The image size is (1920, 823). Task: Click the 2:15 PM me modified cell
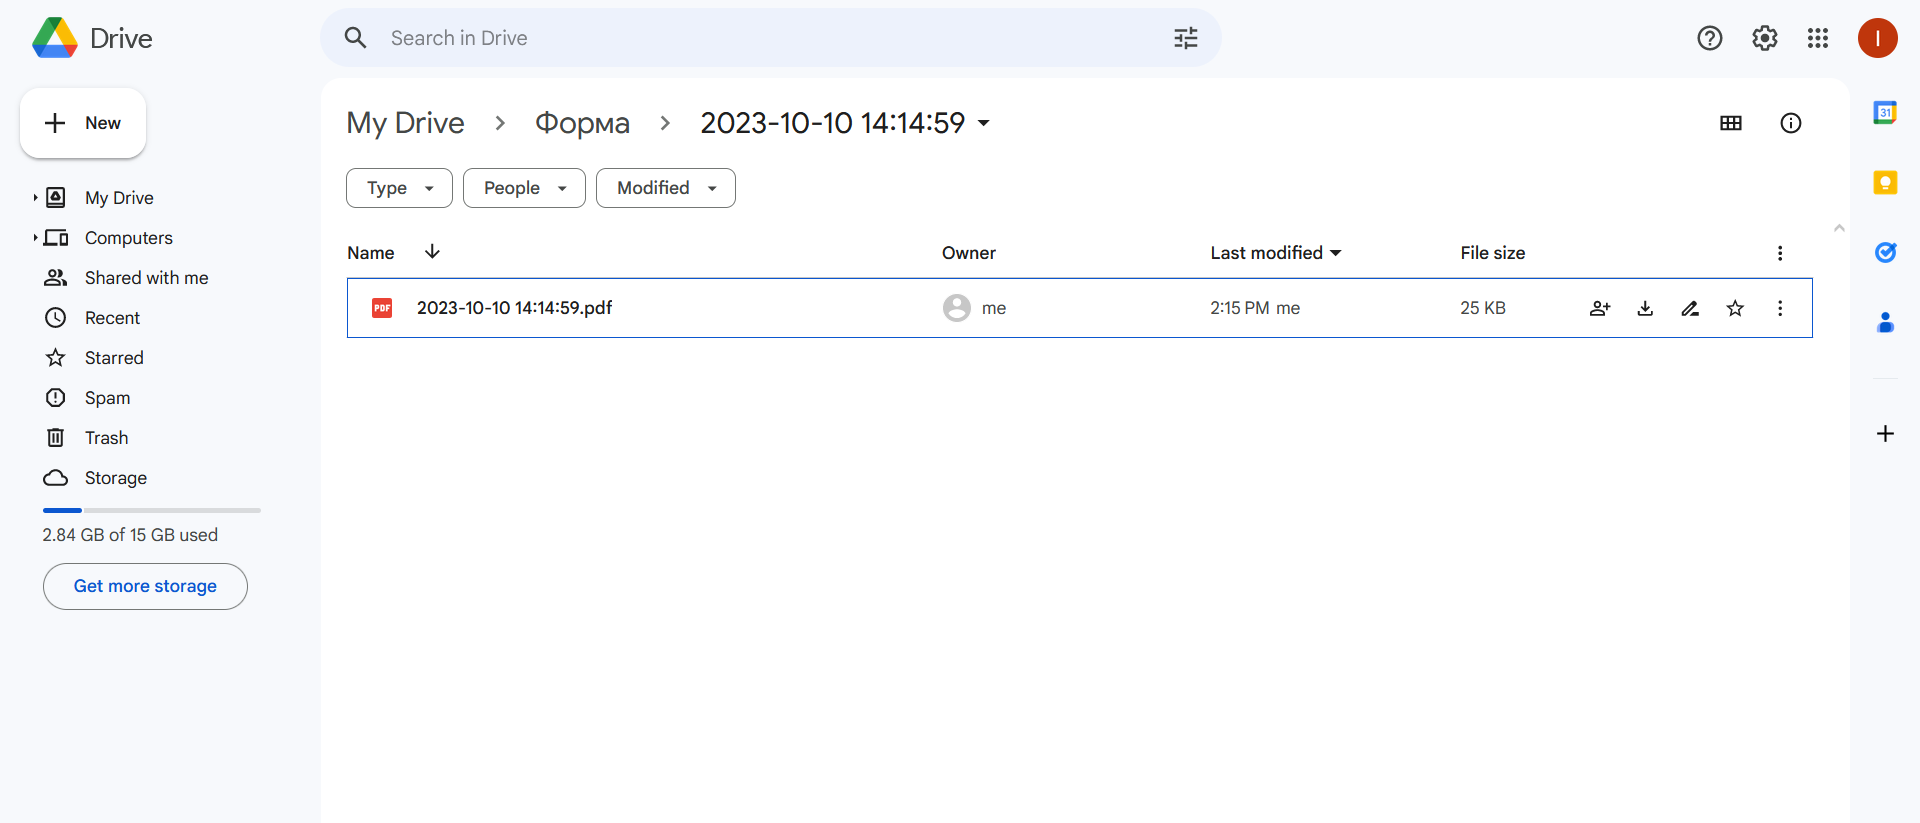[1255, 308]
